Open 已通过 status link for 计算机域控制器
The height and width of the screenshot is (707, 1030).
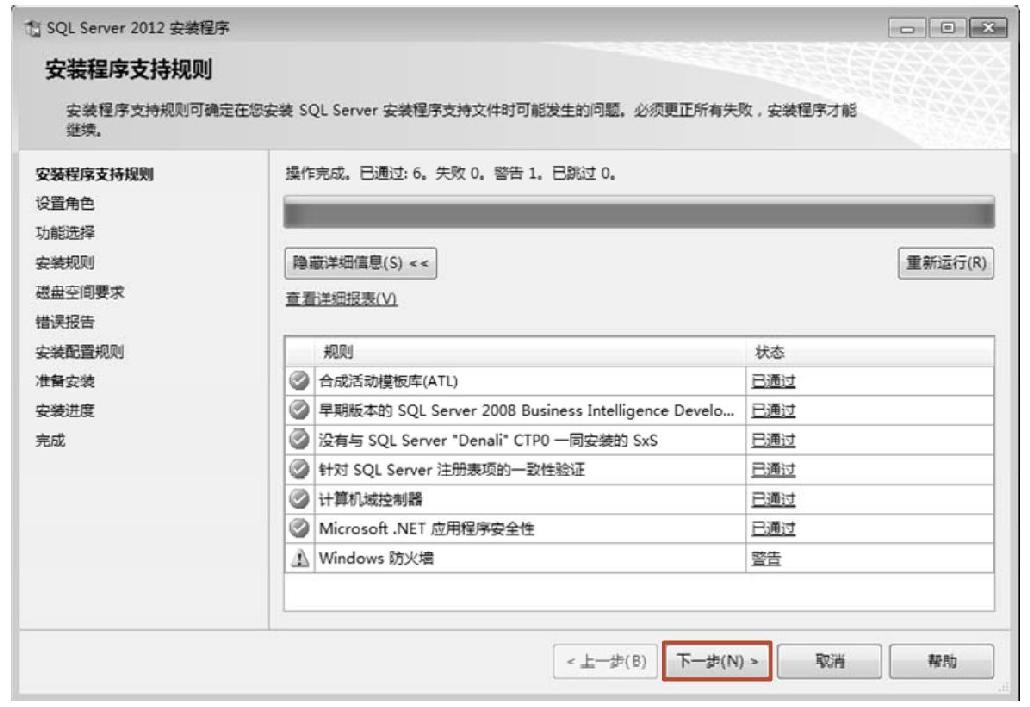(x=773, y=499)
